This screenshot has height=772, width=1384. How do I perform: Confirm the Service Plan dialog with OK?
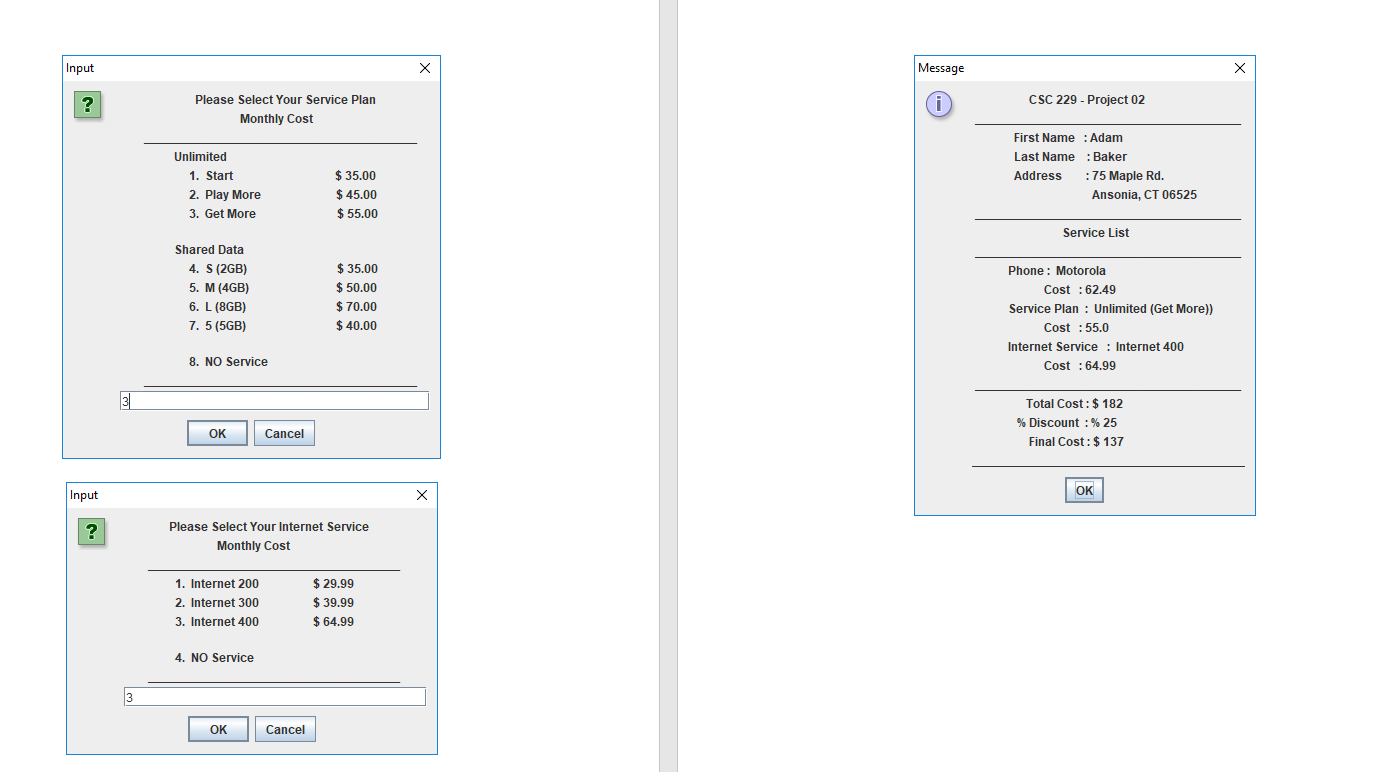pyautogui.click(x=217, y=433)
